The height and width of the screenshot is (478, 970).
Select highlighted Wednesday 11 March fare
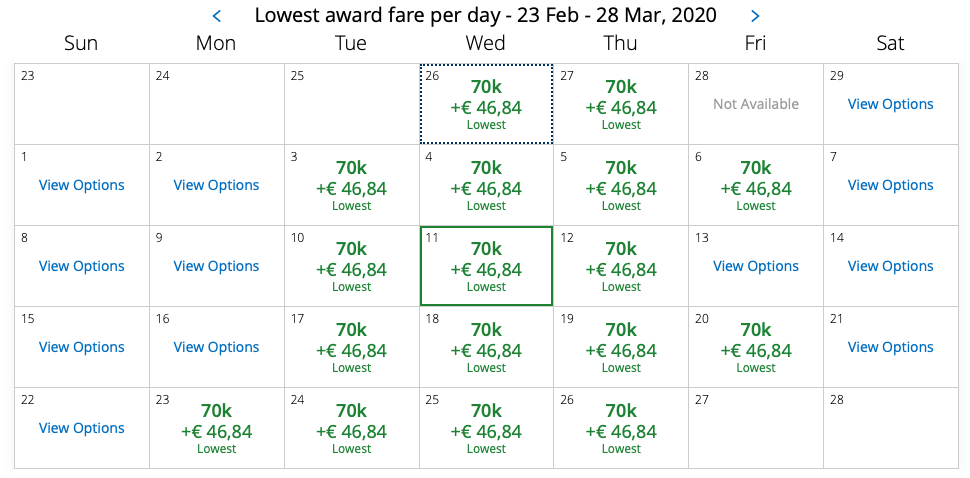(486, 267)
